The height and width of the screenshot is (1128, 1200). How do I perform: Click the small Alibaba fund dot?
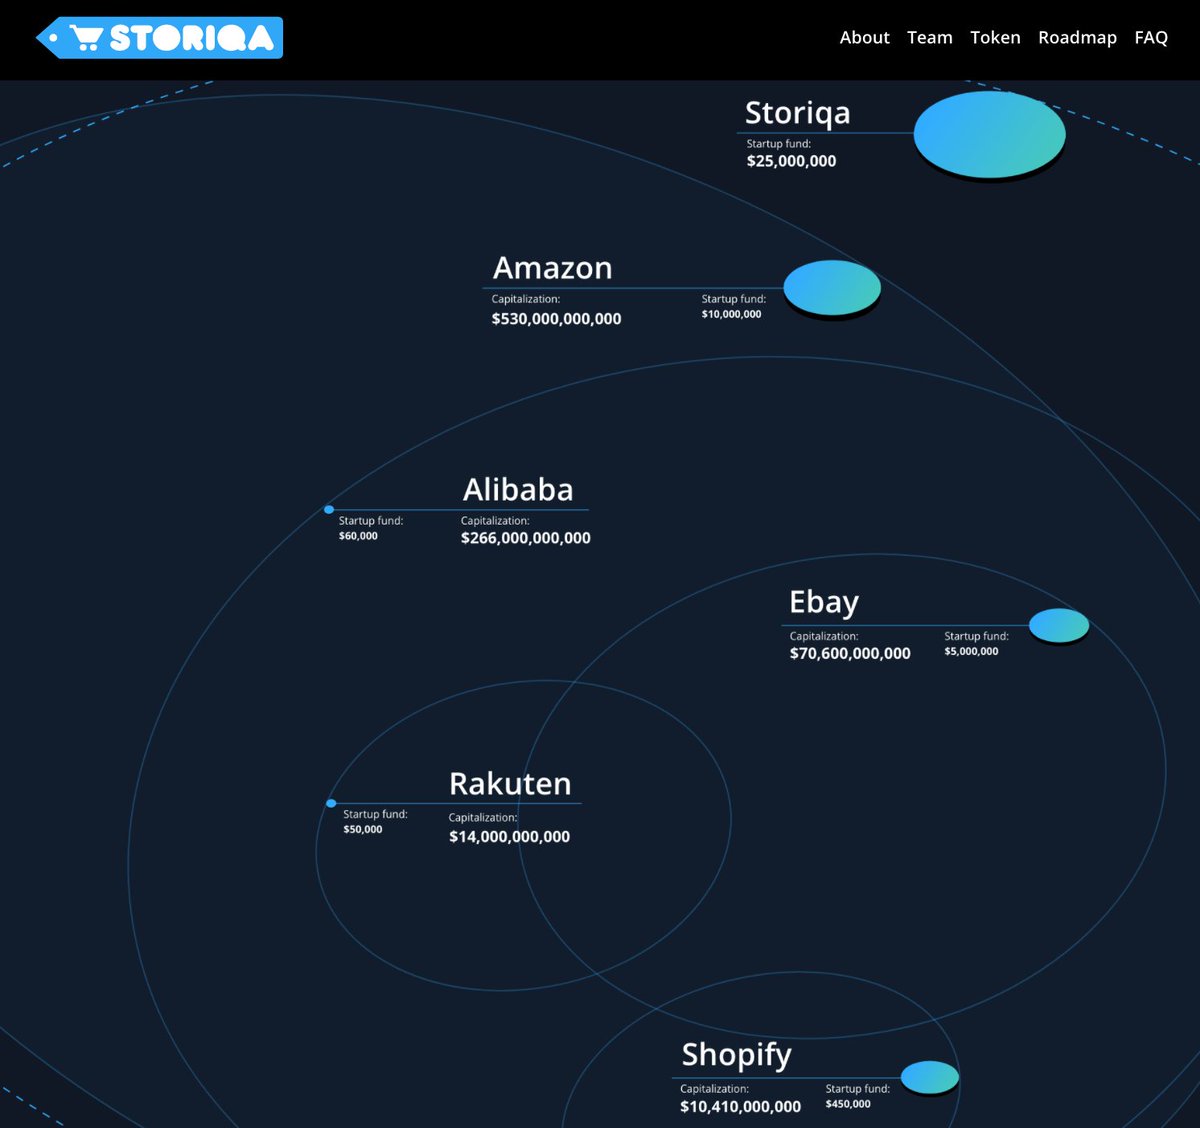pos(329,510)
